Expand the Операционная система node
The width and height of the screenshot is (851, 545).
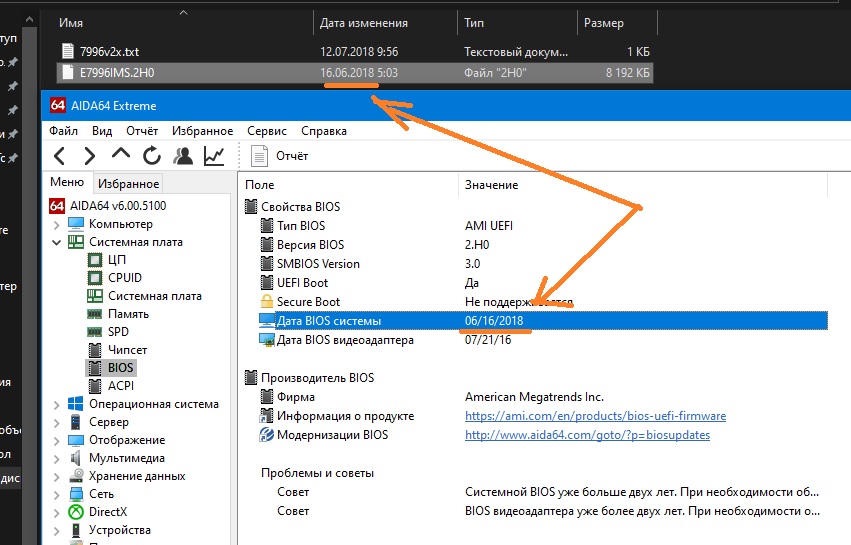coord(56,404)
